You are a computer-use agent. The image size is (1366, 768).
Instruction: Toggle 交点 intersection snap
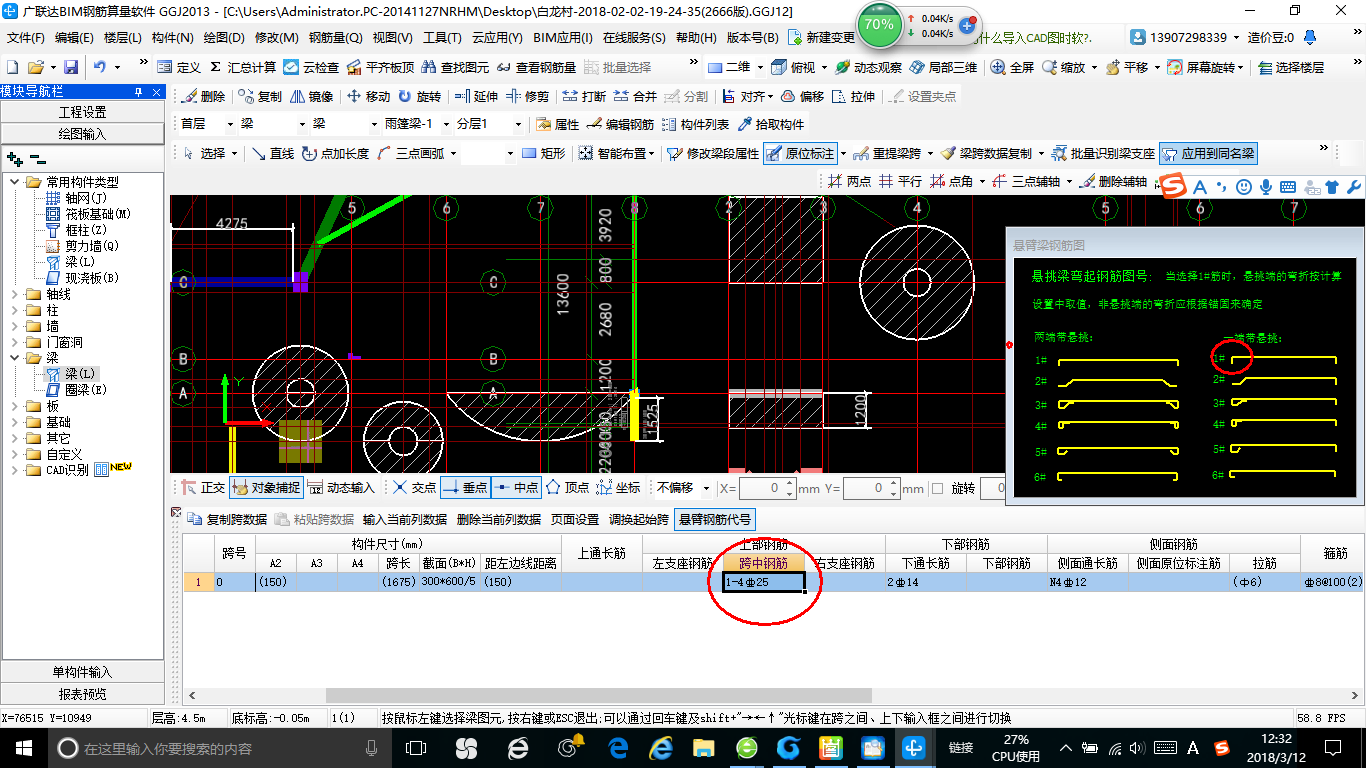click(414, 488)
